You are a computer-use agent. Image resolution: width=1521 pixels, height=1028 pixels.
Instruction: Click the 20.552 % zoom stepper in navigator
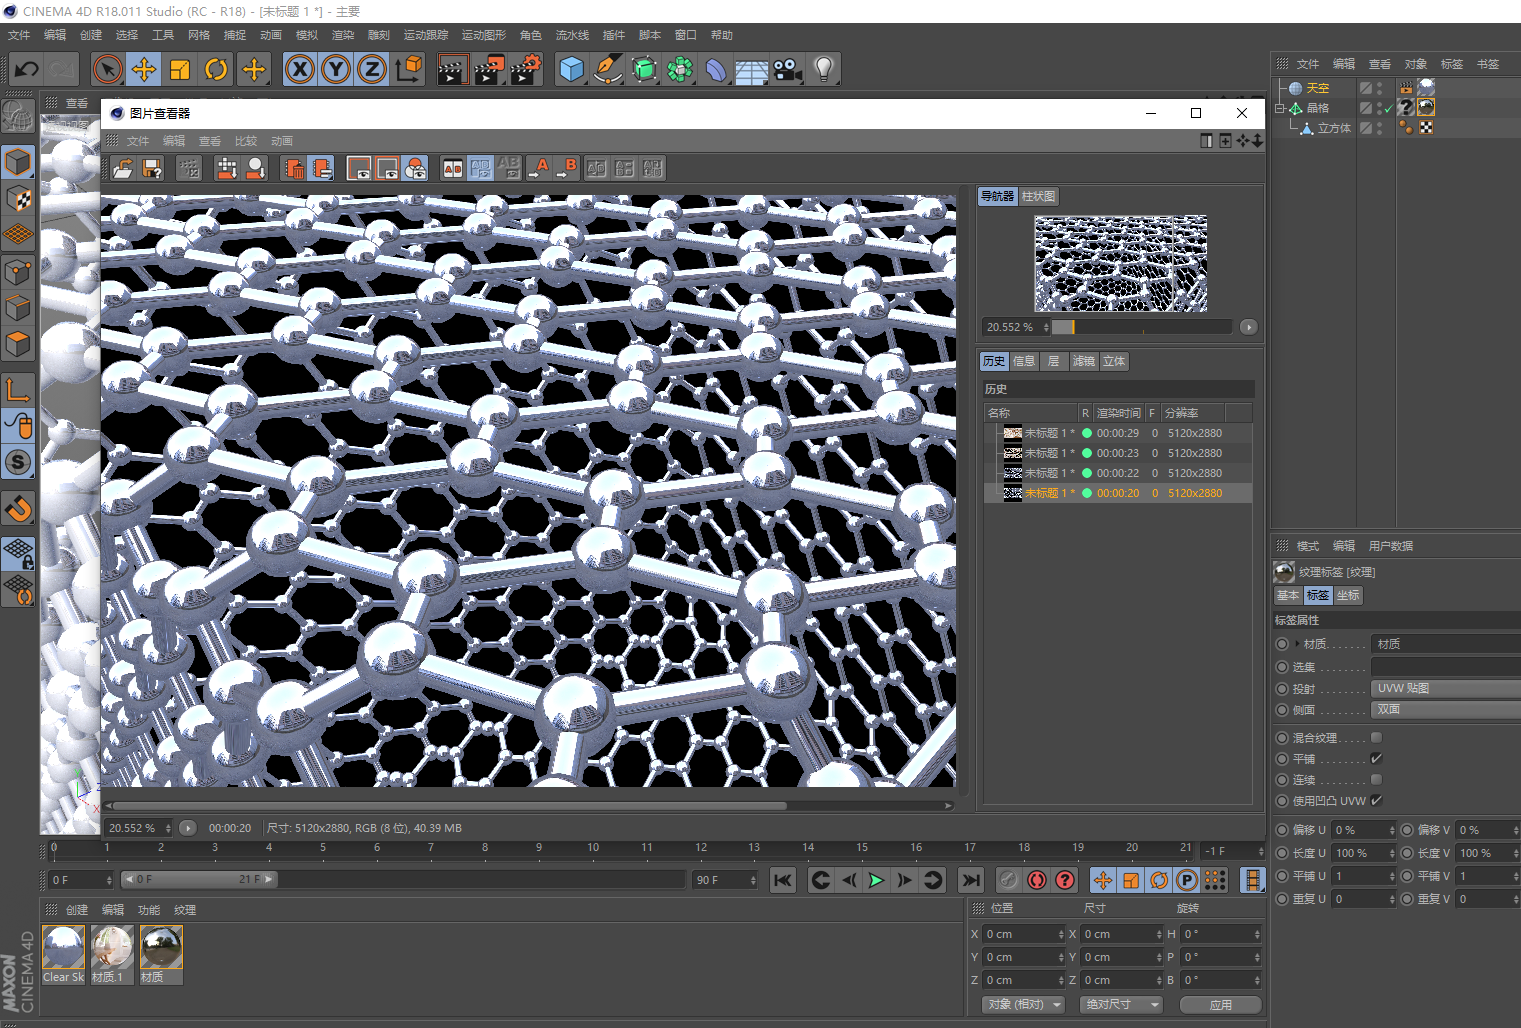click(1046, 327)
